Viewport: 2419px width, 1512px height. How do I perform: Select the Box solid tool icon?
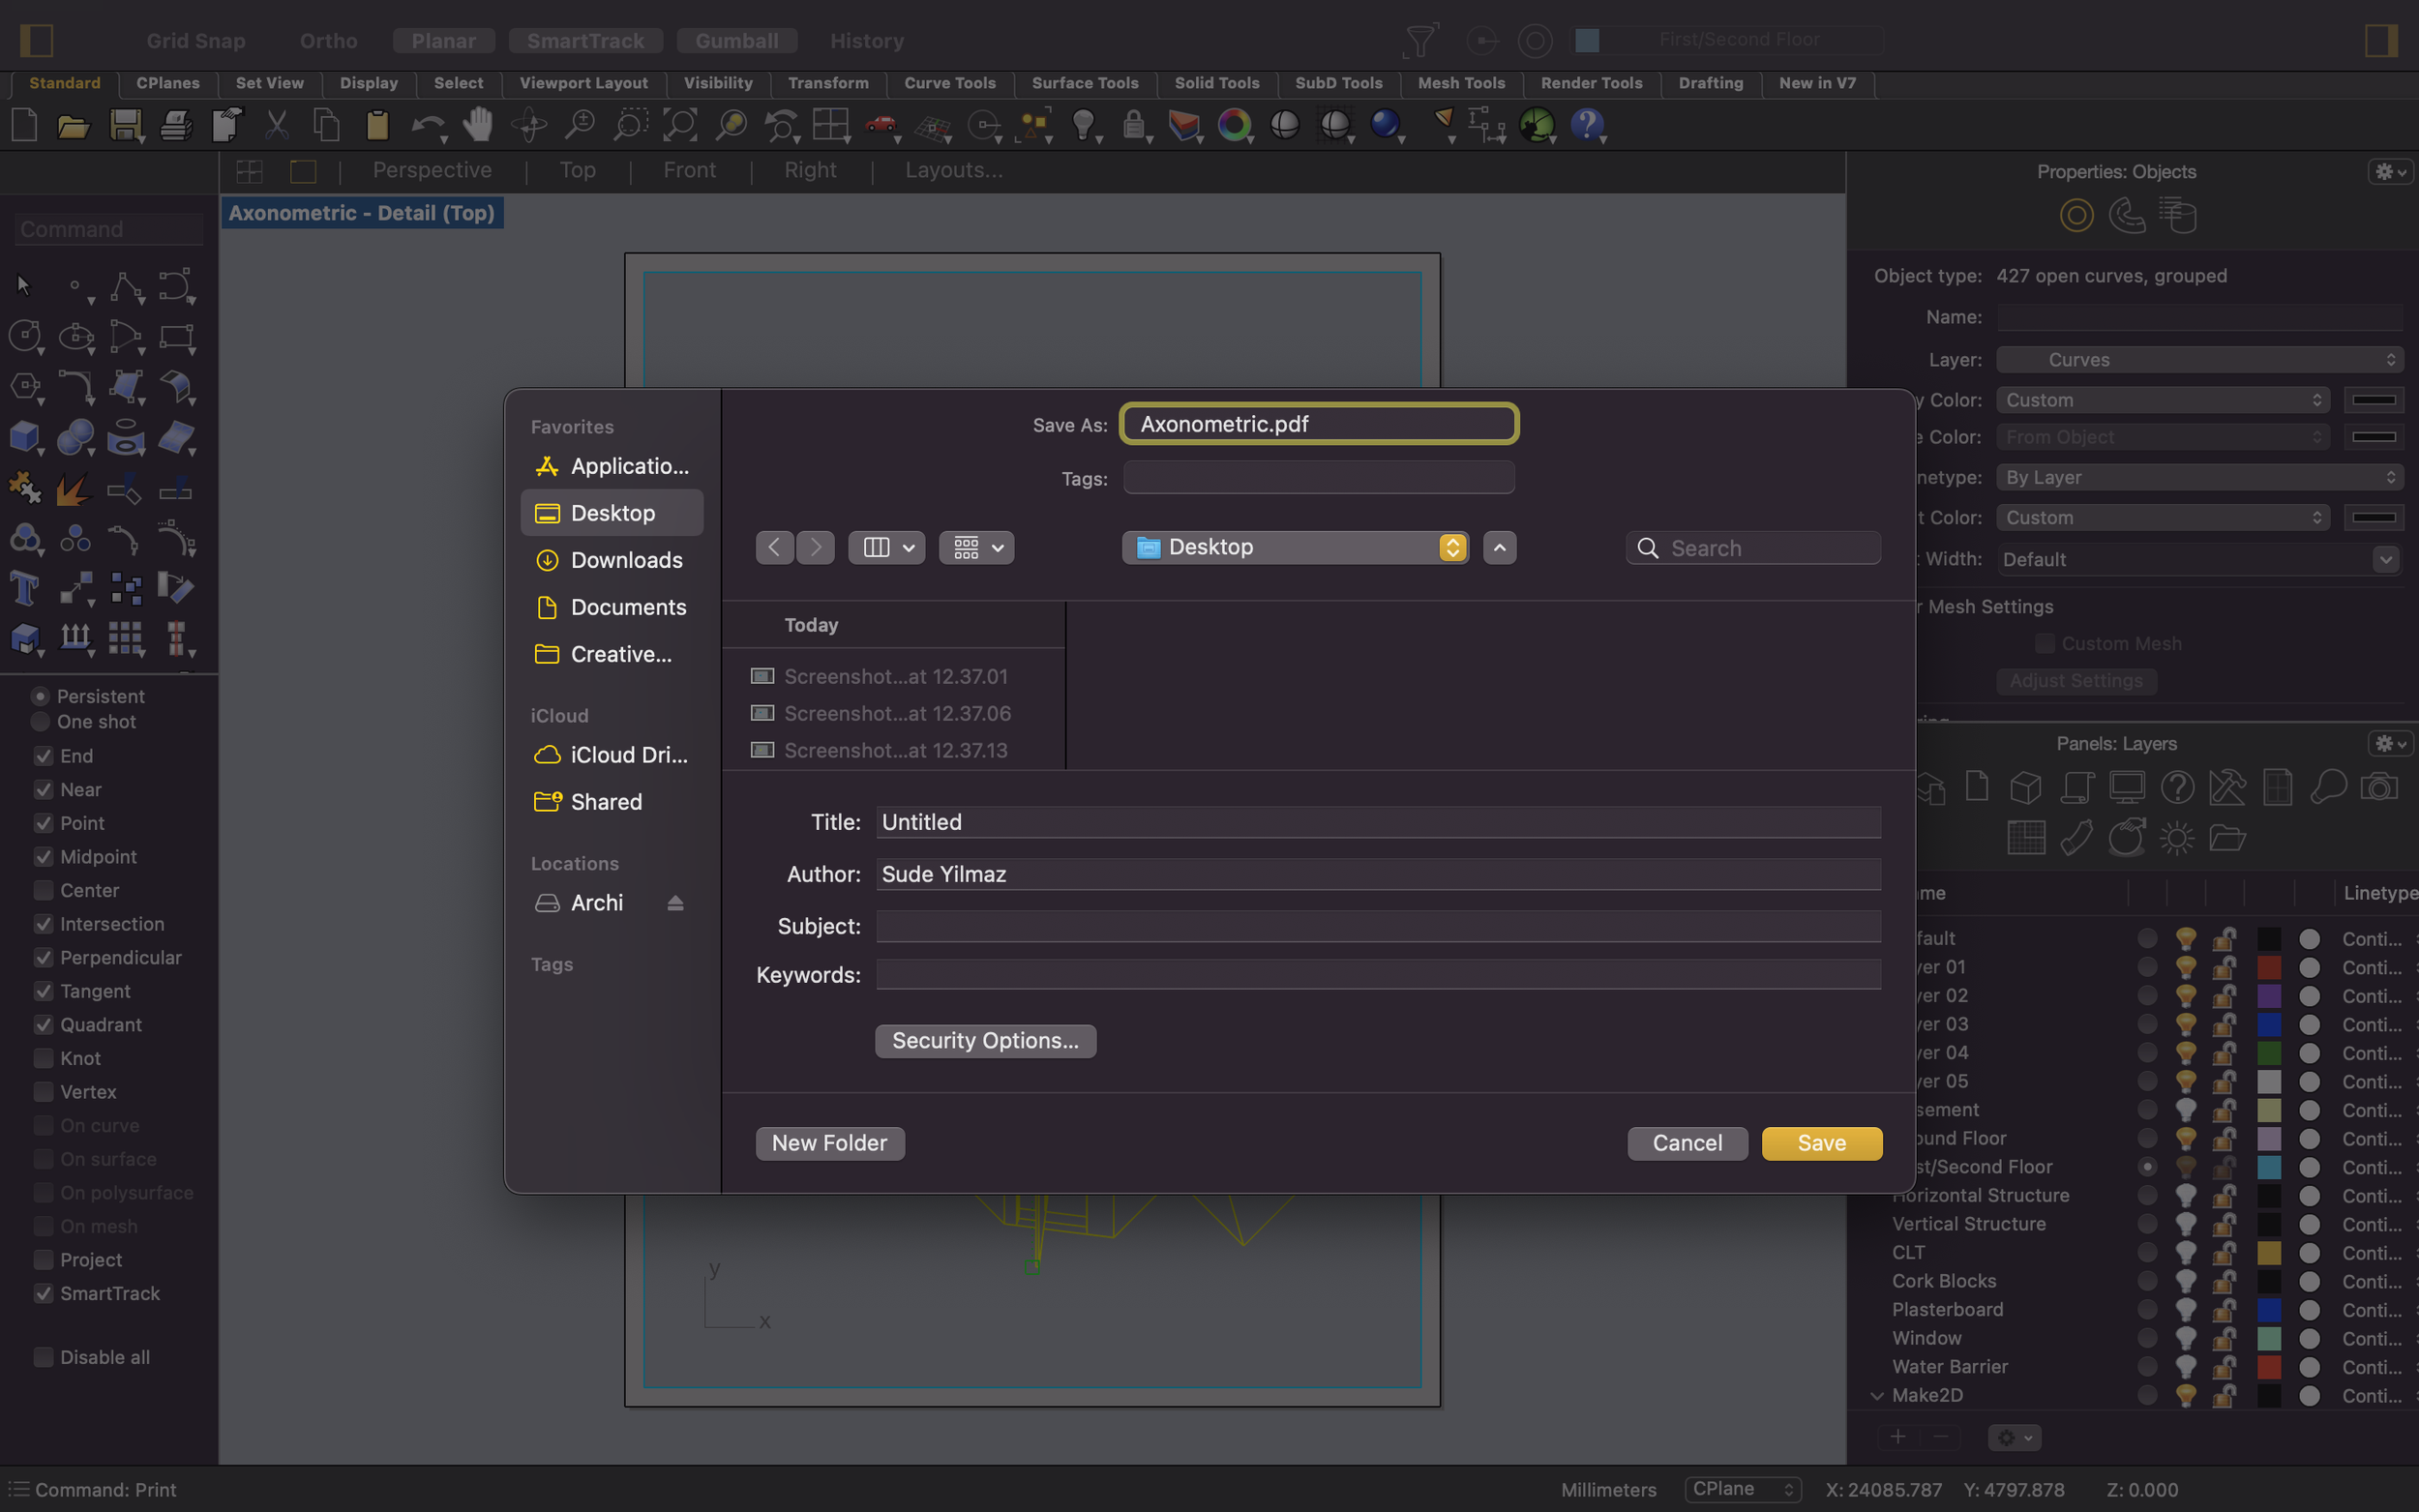click(x=24, y=437)
